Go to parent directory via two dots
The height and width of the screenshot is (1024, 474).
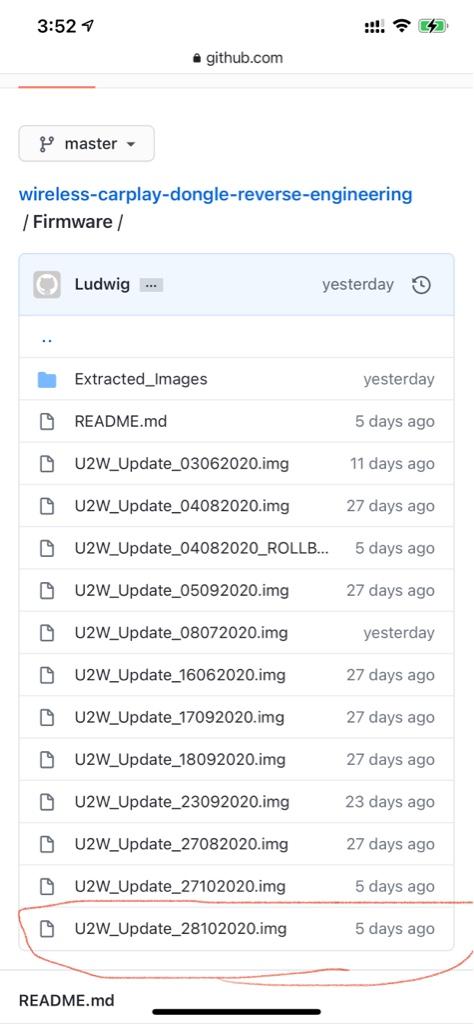click(46, 340)
